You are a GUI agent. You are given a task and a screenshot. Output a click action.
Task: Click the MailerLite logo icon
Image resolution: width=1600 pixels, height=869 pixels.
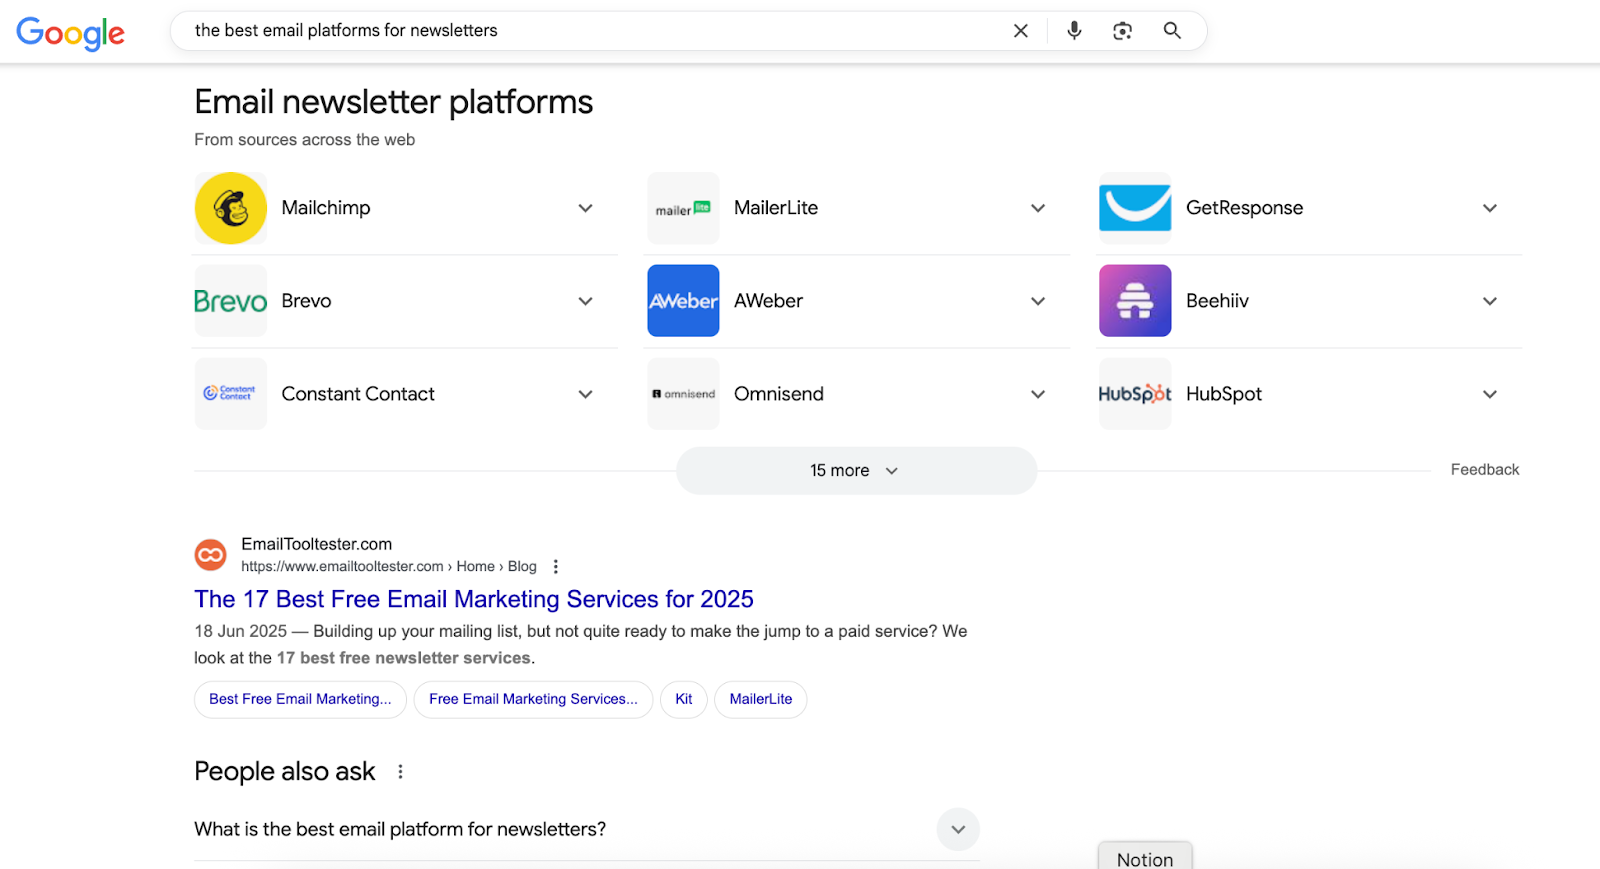tap(683, 208)
